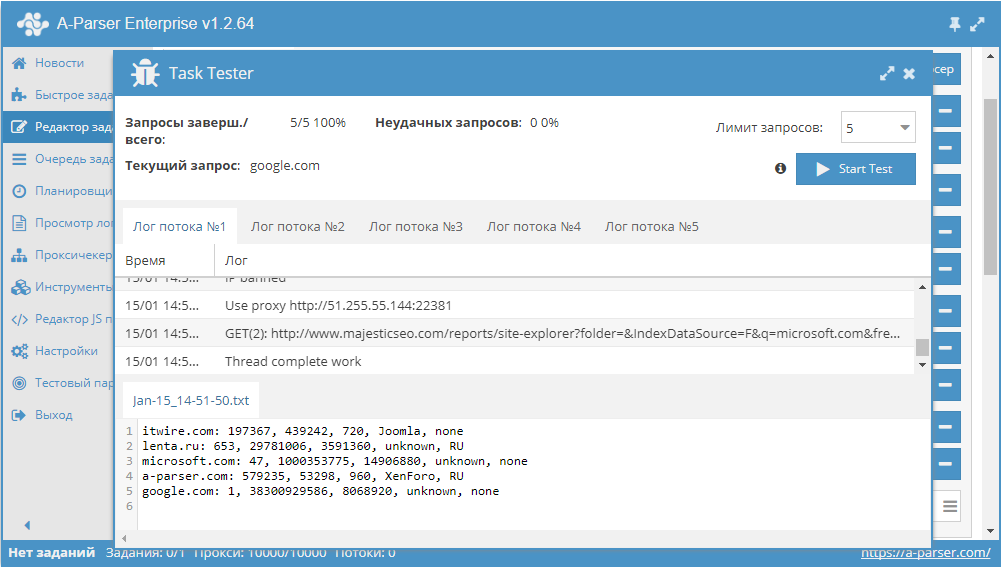
Task: Click the Планировщик clock icon
Action: pos(19,190)
